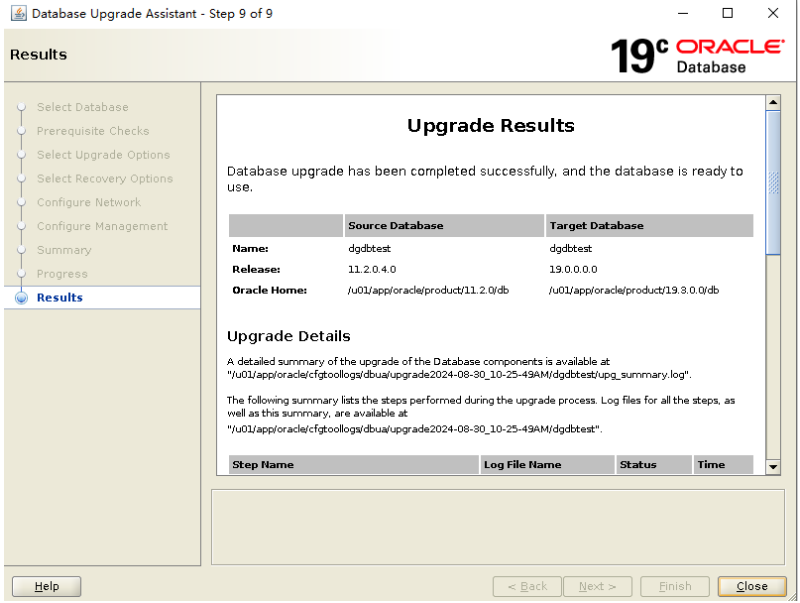Click the Upgrade Results heading

491,125
